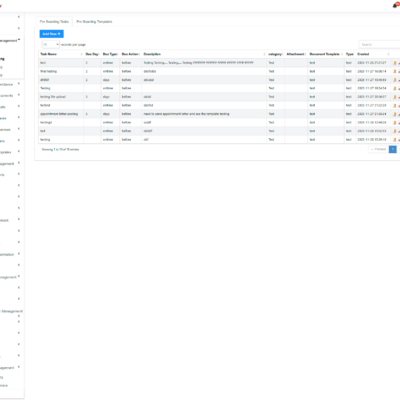Sort table by Created column arrows

(388, 54)
